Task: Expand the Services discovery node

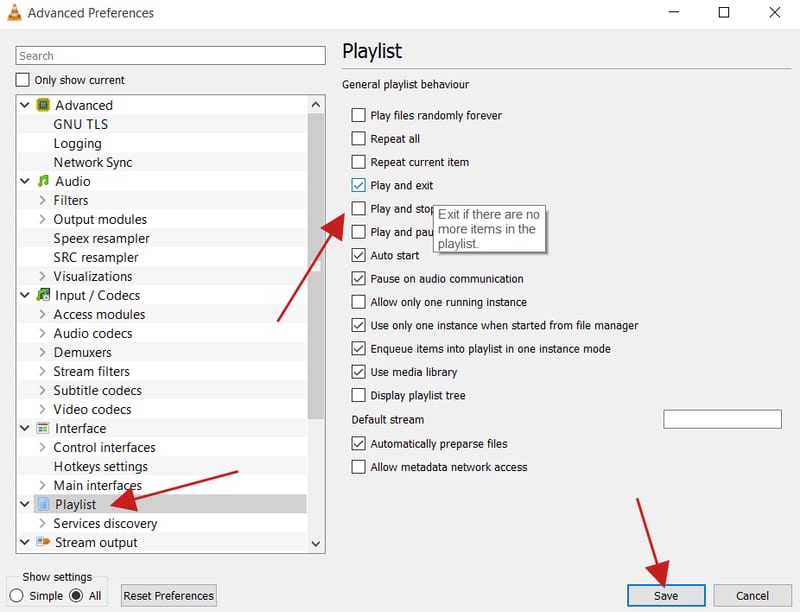Action: pos(43,523)
